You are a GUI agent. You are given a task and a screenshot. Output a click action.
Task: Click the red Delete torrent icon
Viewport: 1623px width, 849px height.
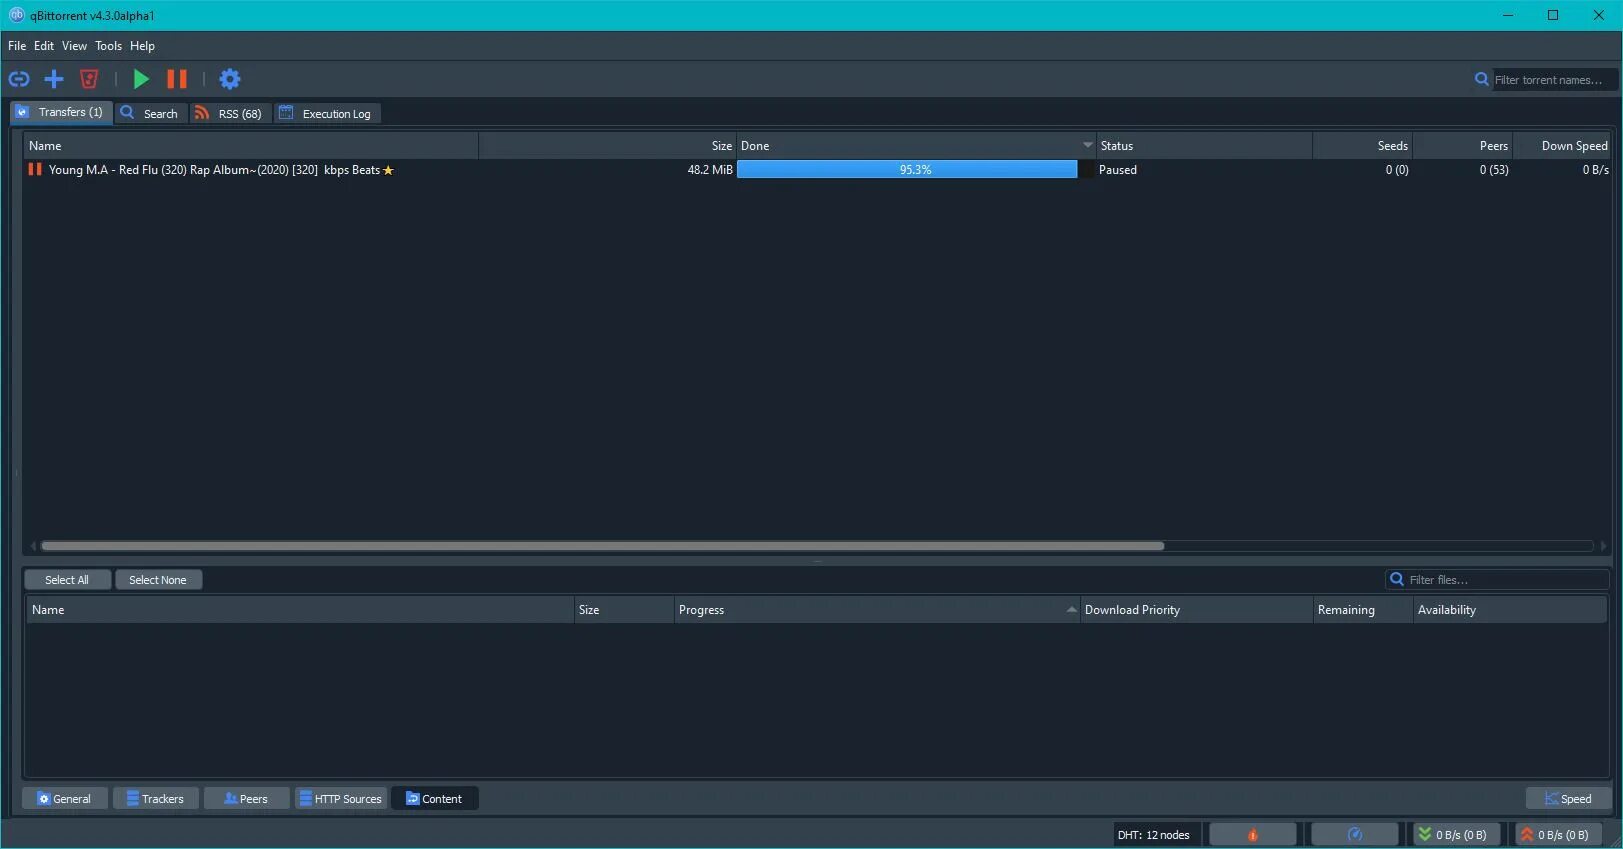point(89,79)
